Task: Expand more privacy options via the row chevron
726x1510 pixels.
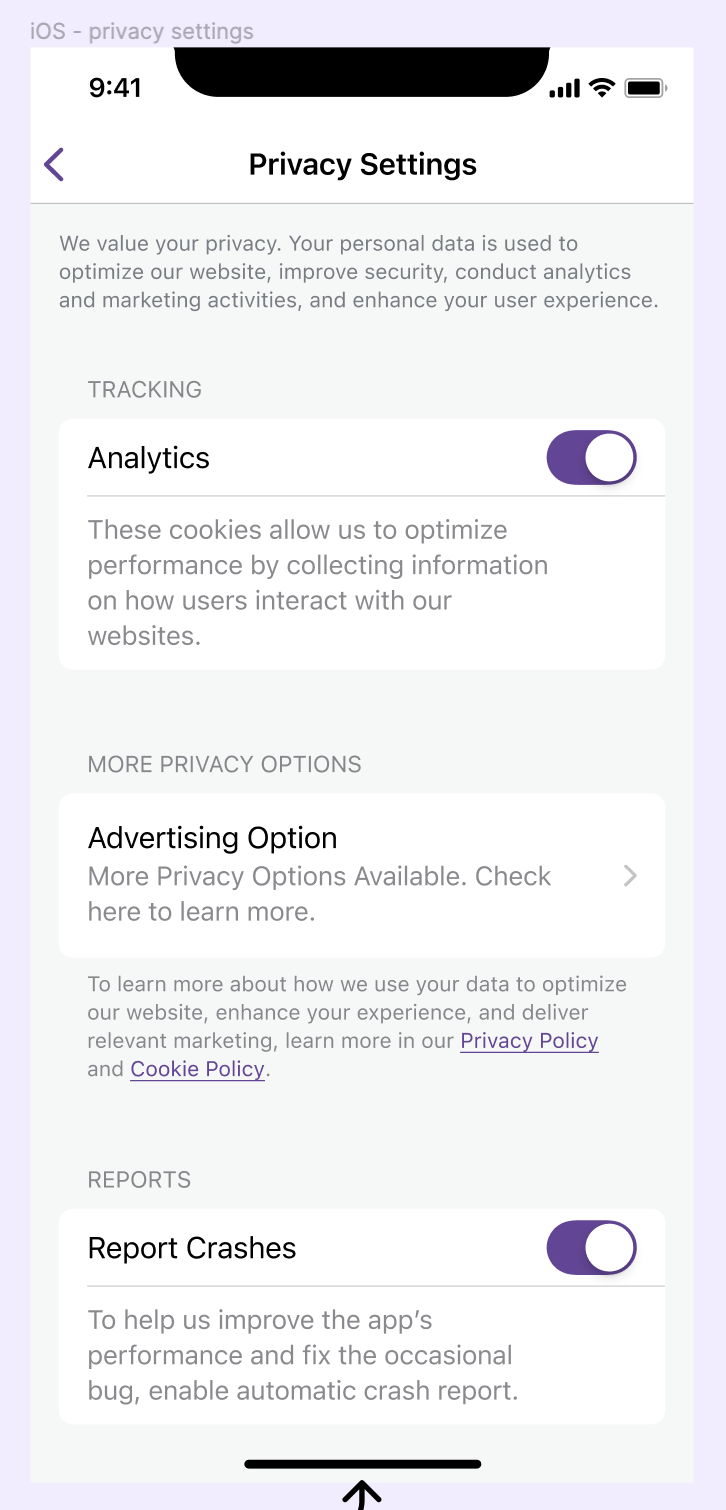Action: tap(630, 875)
